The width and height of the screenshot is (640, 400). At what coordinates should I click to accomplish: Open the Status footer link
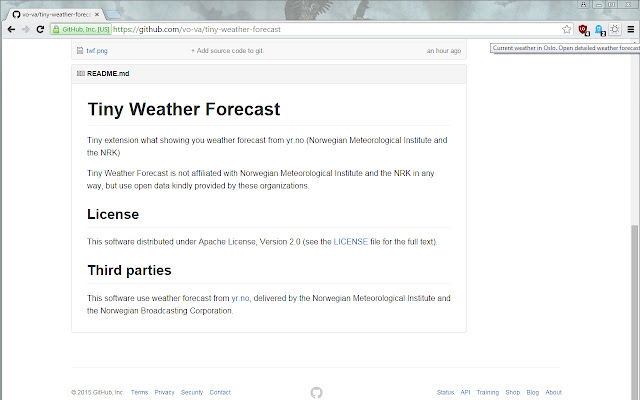click(445, 392)
